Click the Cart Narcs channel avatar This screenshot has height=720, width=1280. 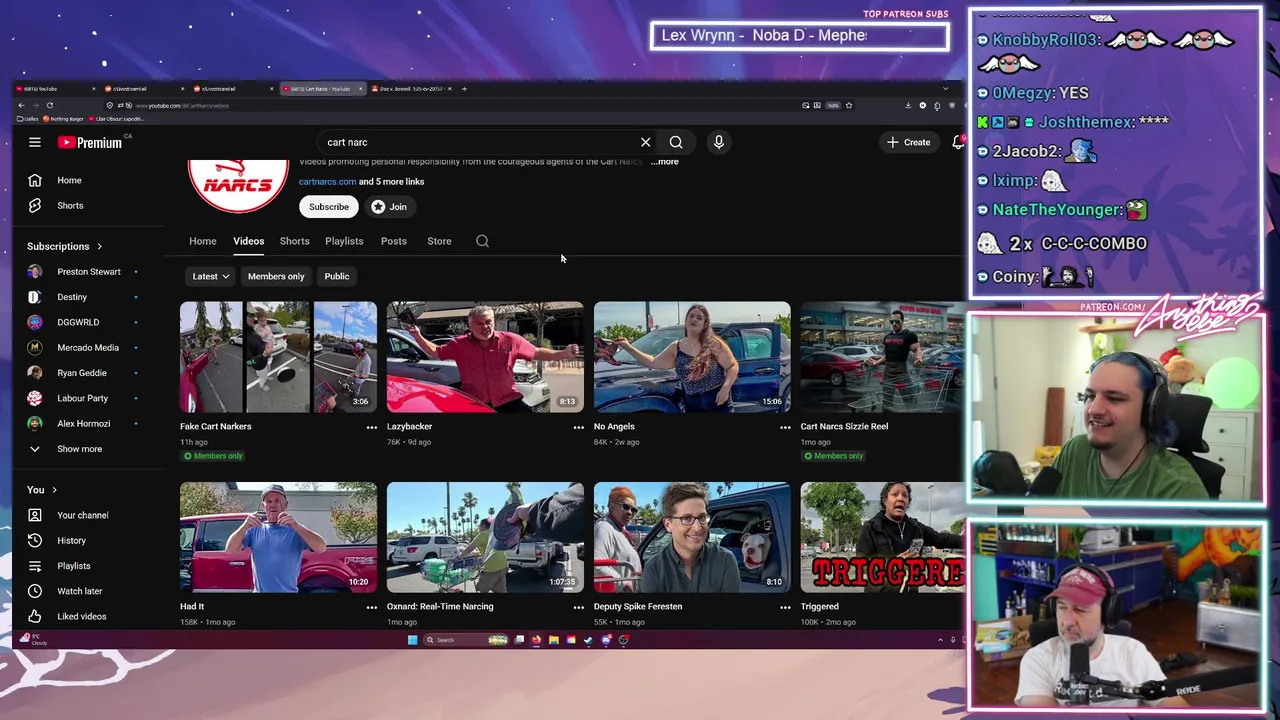click(x=238, y=185)
